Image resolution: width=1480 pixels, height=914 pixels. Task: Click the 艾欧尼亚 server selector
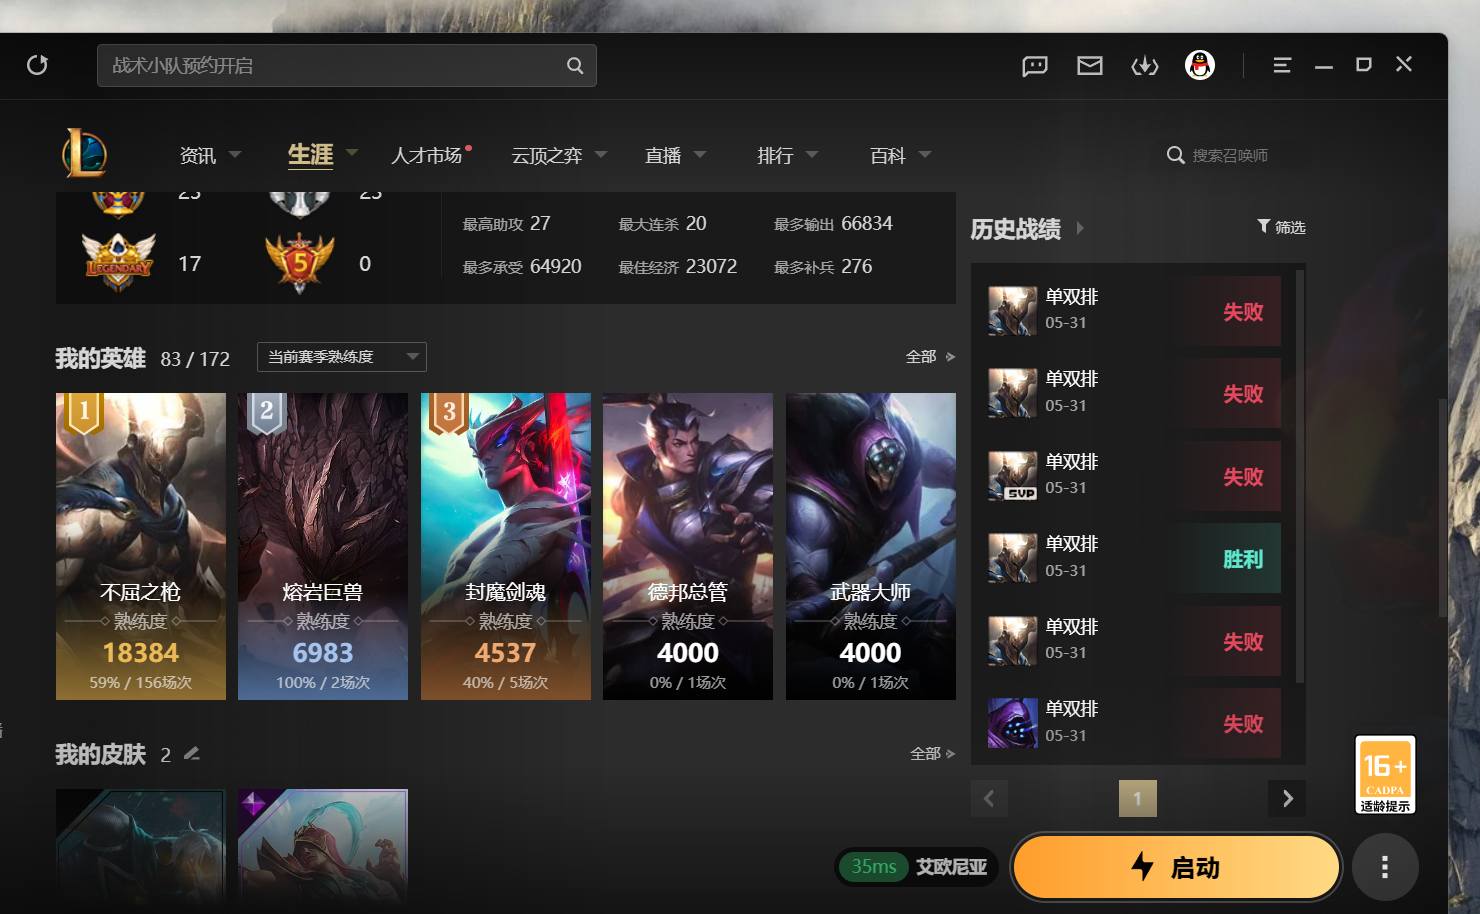tap(951, 867)
